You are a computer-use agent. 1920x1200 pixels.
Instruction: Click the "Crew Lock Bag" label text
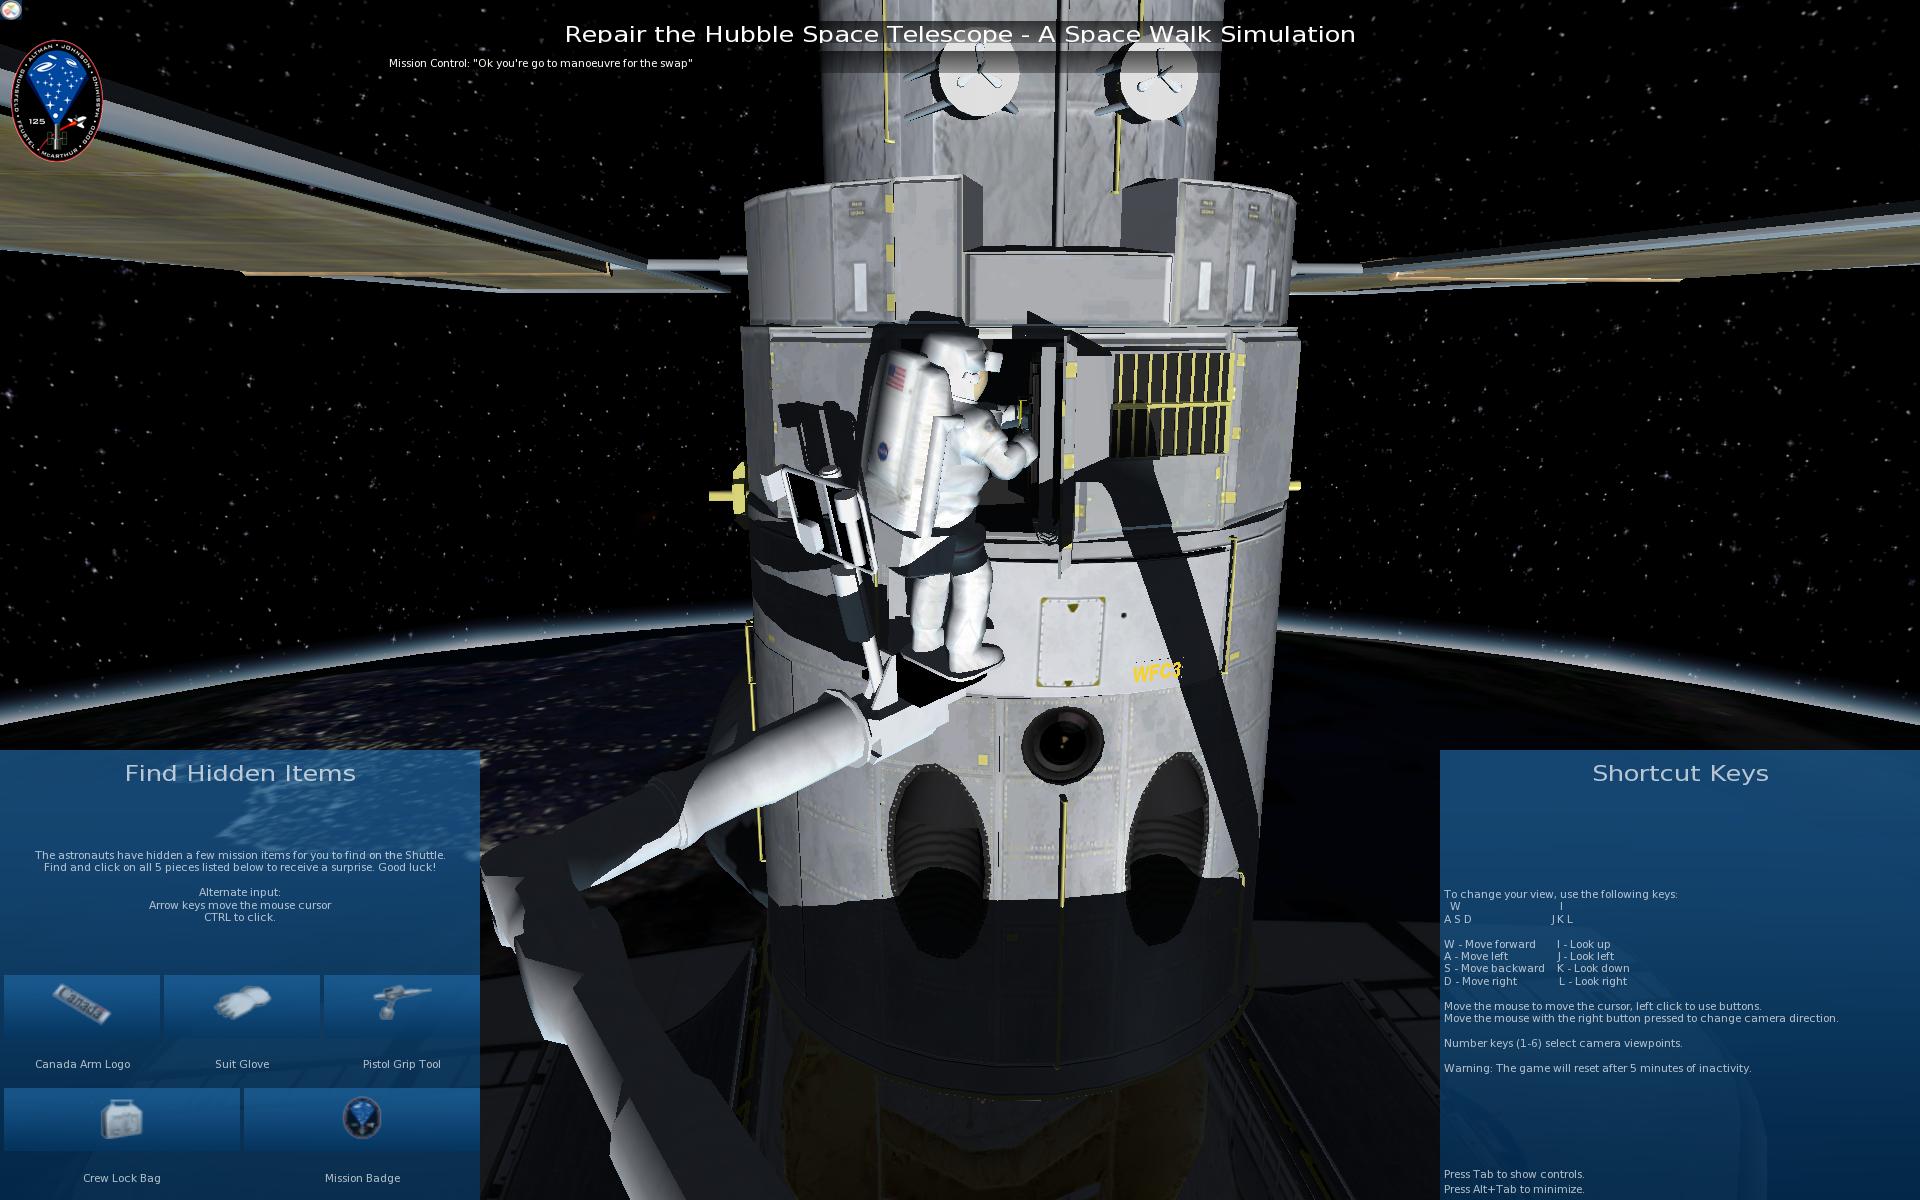[x=122, y=1178]
